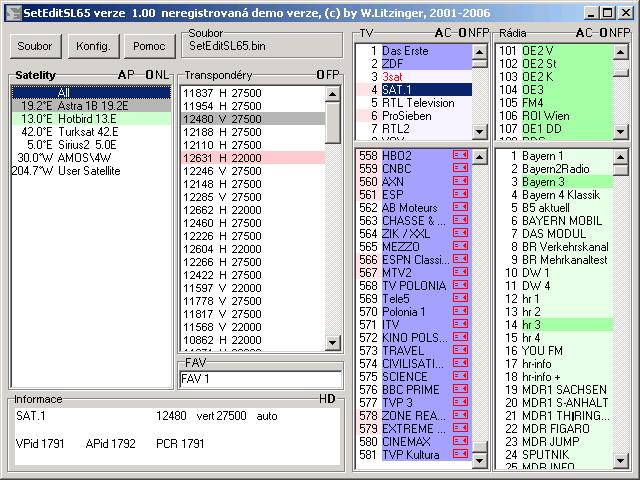Viewport: 640px width, 480px height.
Task: Select satellite Sirius2 5.0E
Action: tap(91, 145)
